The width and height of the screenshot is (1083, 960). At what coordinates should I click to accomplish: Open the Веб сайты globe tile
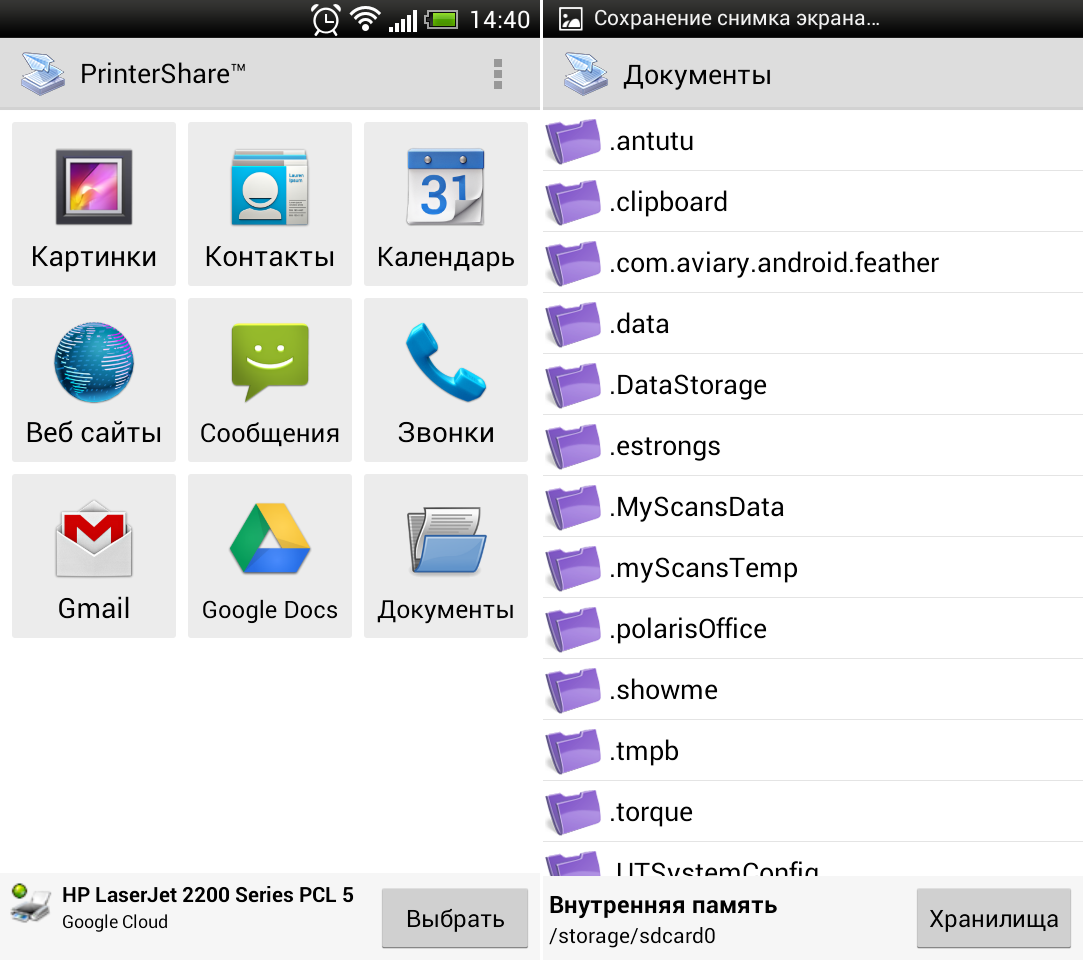[94, 380]
